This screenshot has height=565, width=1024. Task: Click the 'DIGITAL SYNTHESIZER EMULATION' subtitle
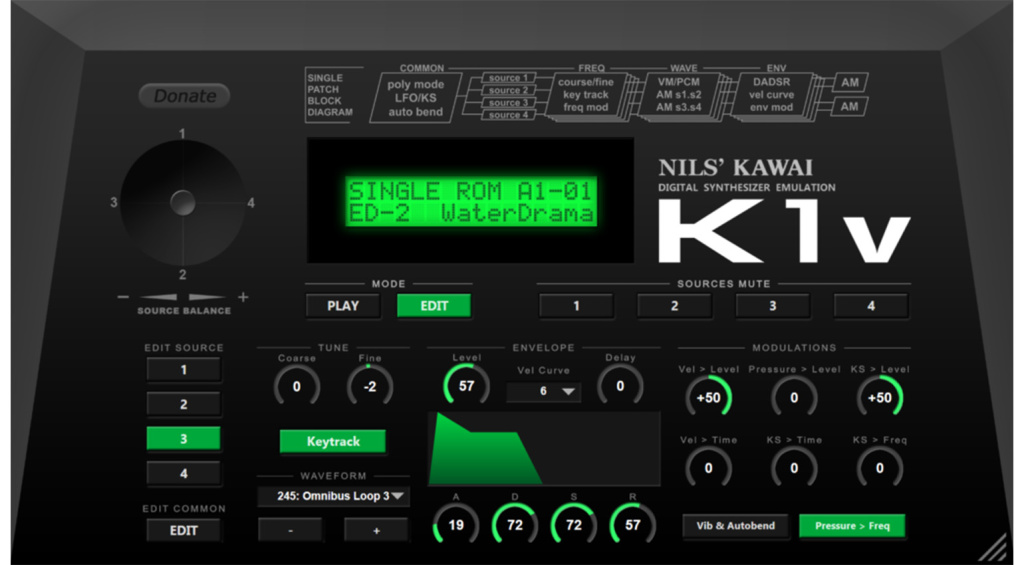(x=747, y=187)
